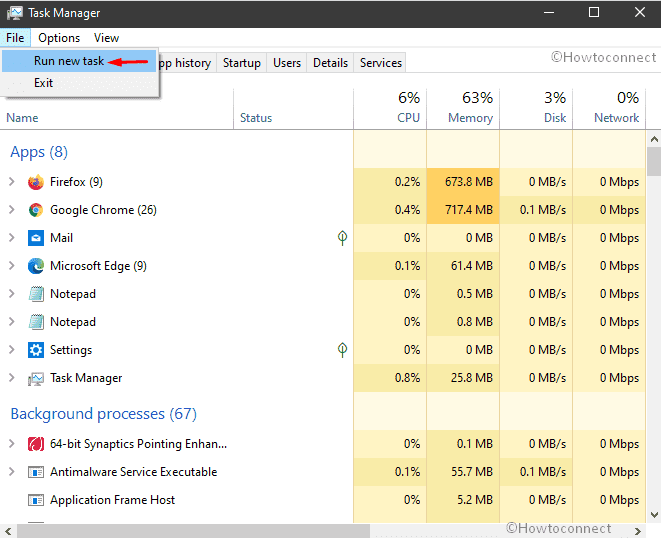
Task: Click the horizontal scrollbar right arrow
Action: (x=638, y=531)
